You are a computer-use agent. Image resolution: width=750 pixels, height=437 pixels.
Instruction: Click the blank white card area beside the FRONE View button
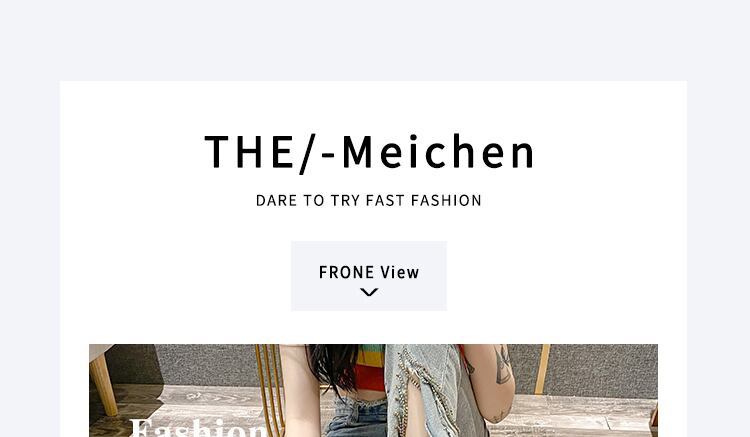564,276
